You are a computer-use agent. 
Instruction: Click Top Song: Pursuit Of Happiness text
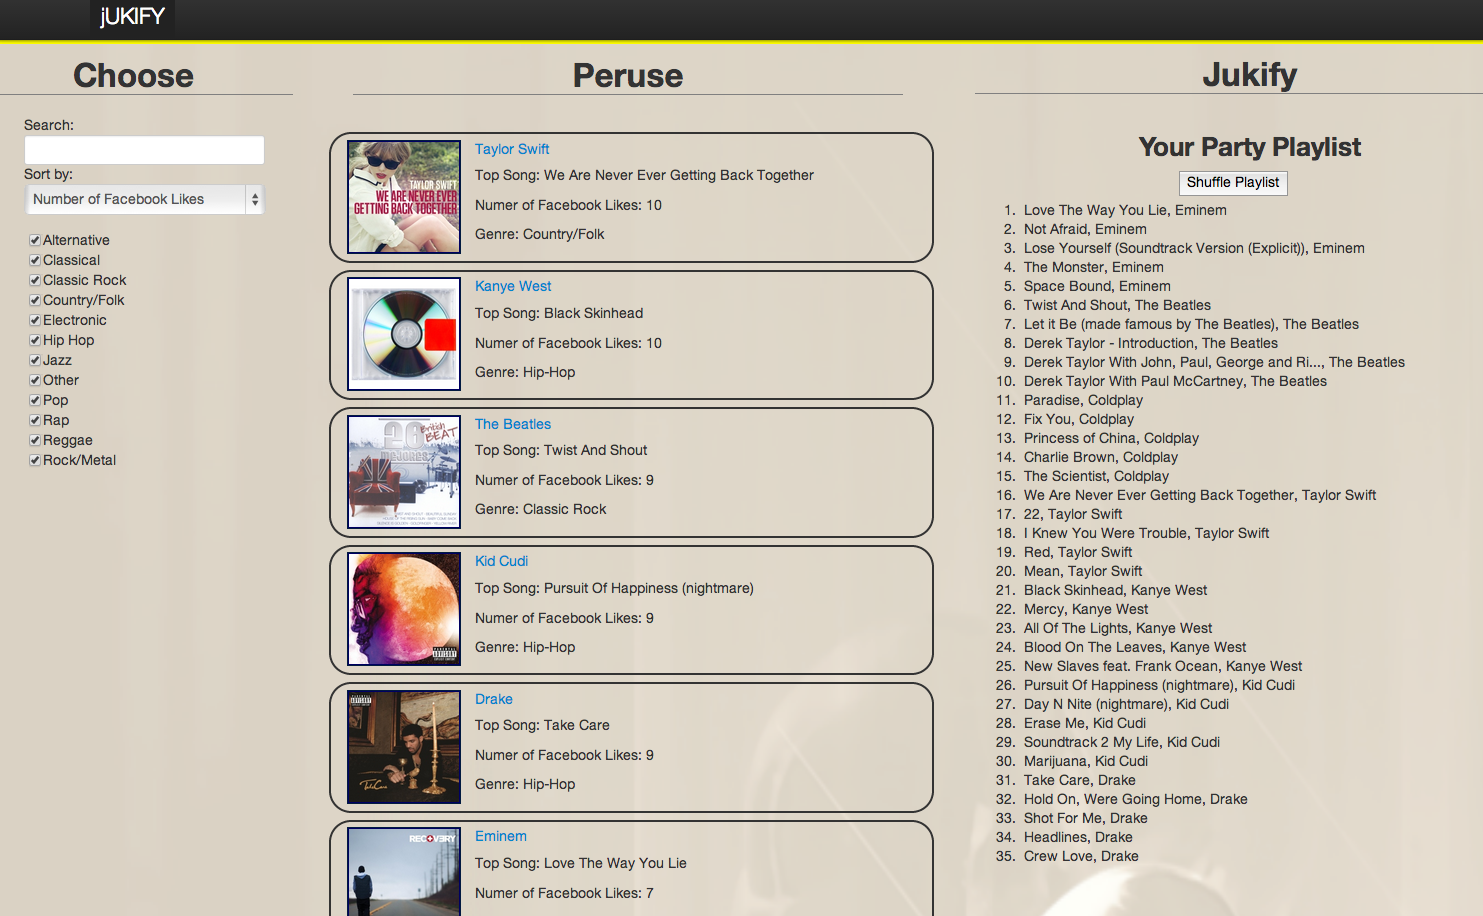(614, 588)
